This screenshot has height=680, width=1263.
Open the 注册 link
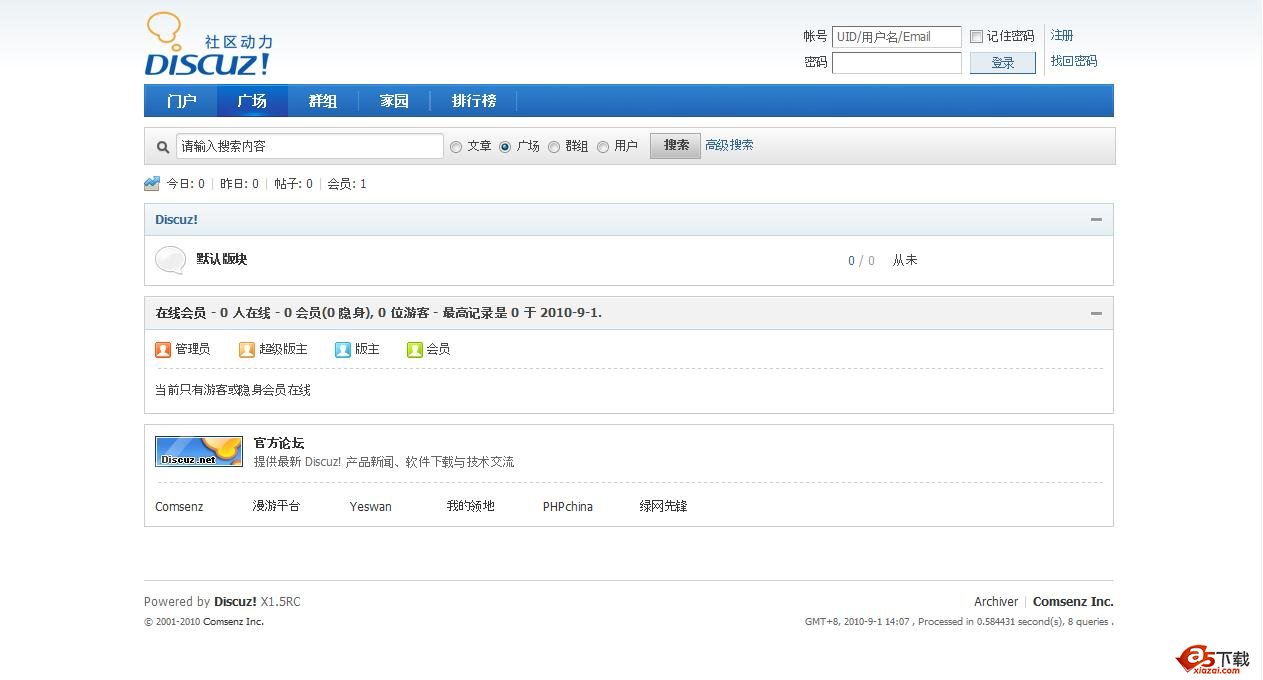click(1061, 35)
